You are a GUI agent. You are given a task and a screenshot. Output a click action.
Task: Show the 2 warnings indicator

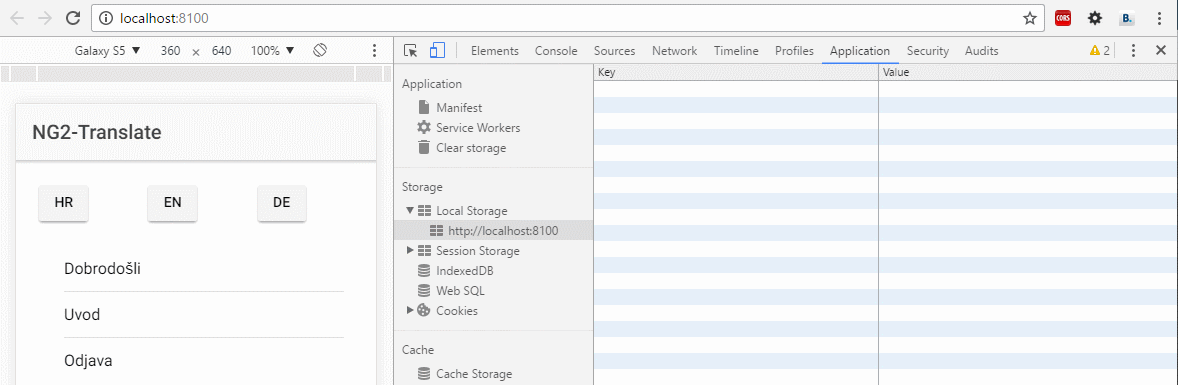(1099, 51)
